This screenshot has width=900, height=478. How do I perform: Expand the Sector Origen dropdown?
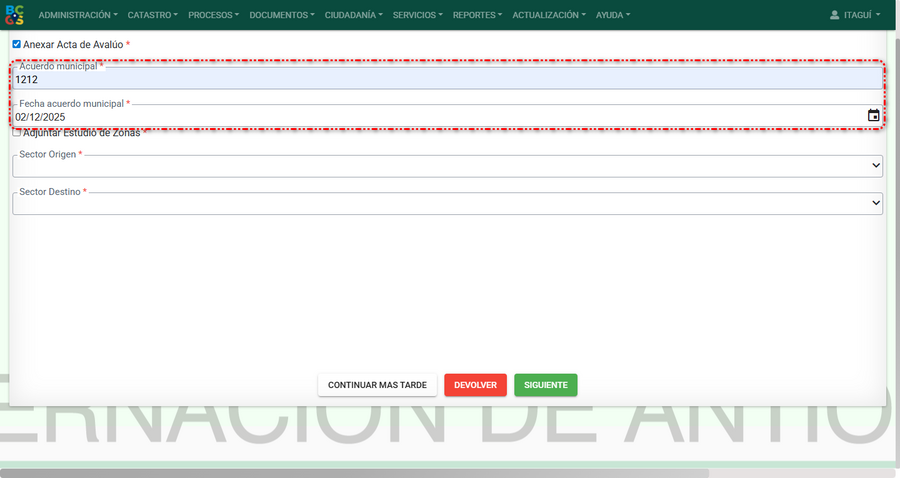(447, 166)
